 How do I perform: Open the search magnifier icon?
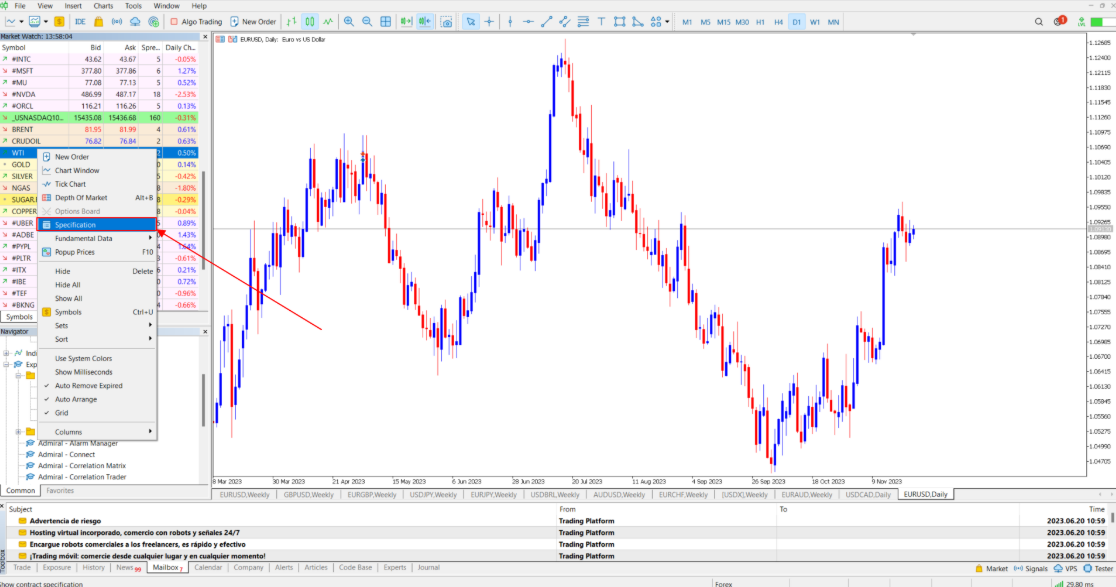pyautogui.click(x=1039, y=22)
